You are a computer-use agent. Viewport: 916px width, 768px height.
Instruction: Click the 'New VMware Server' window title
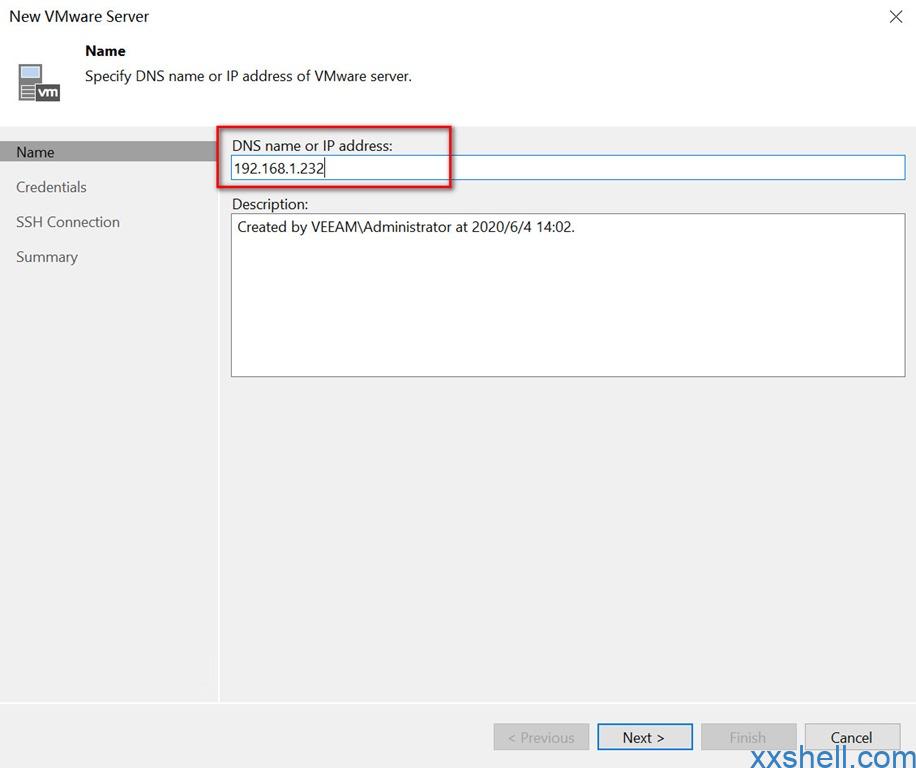[x=79, y=16]
